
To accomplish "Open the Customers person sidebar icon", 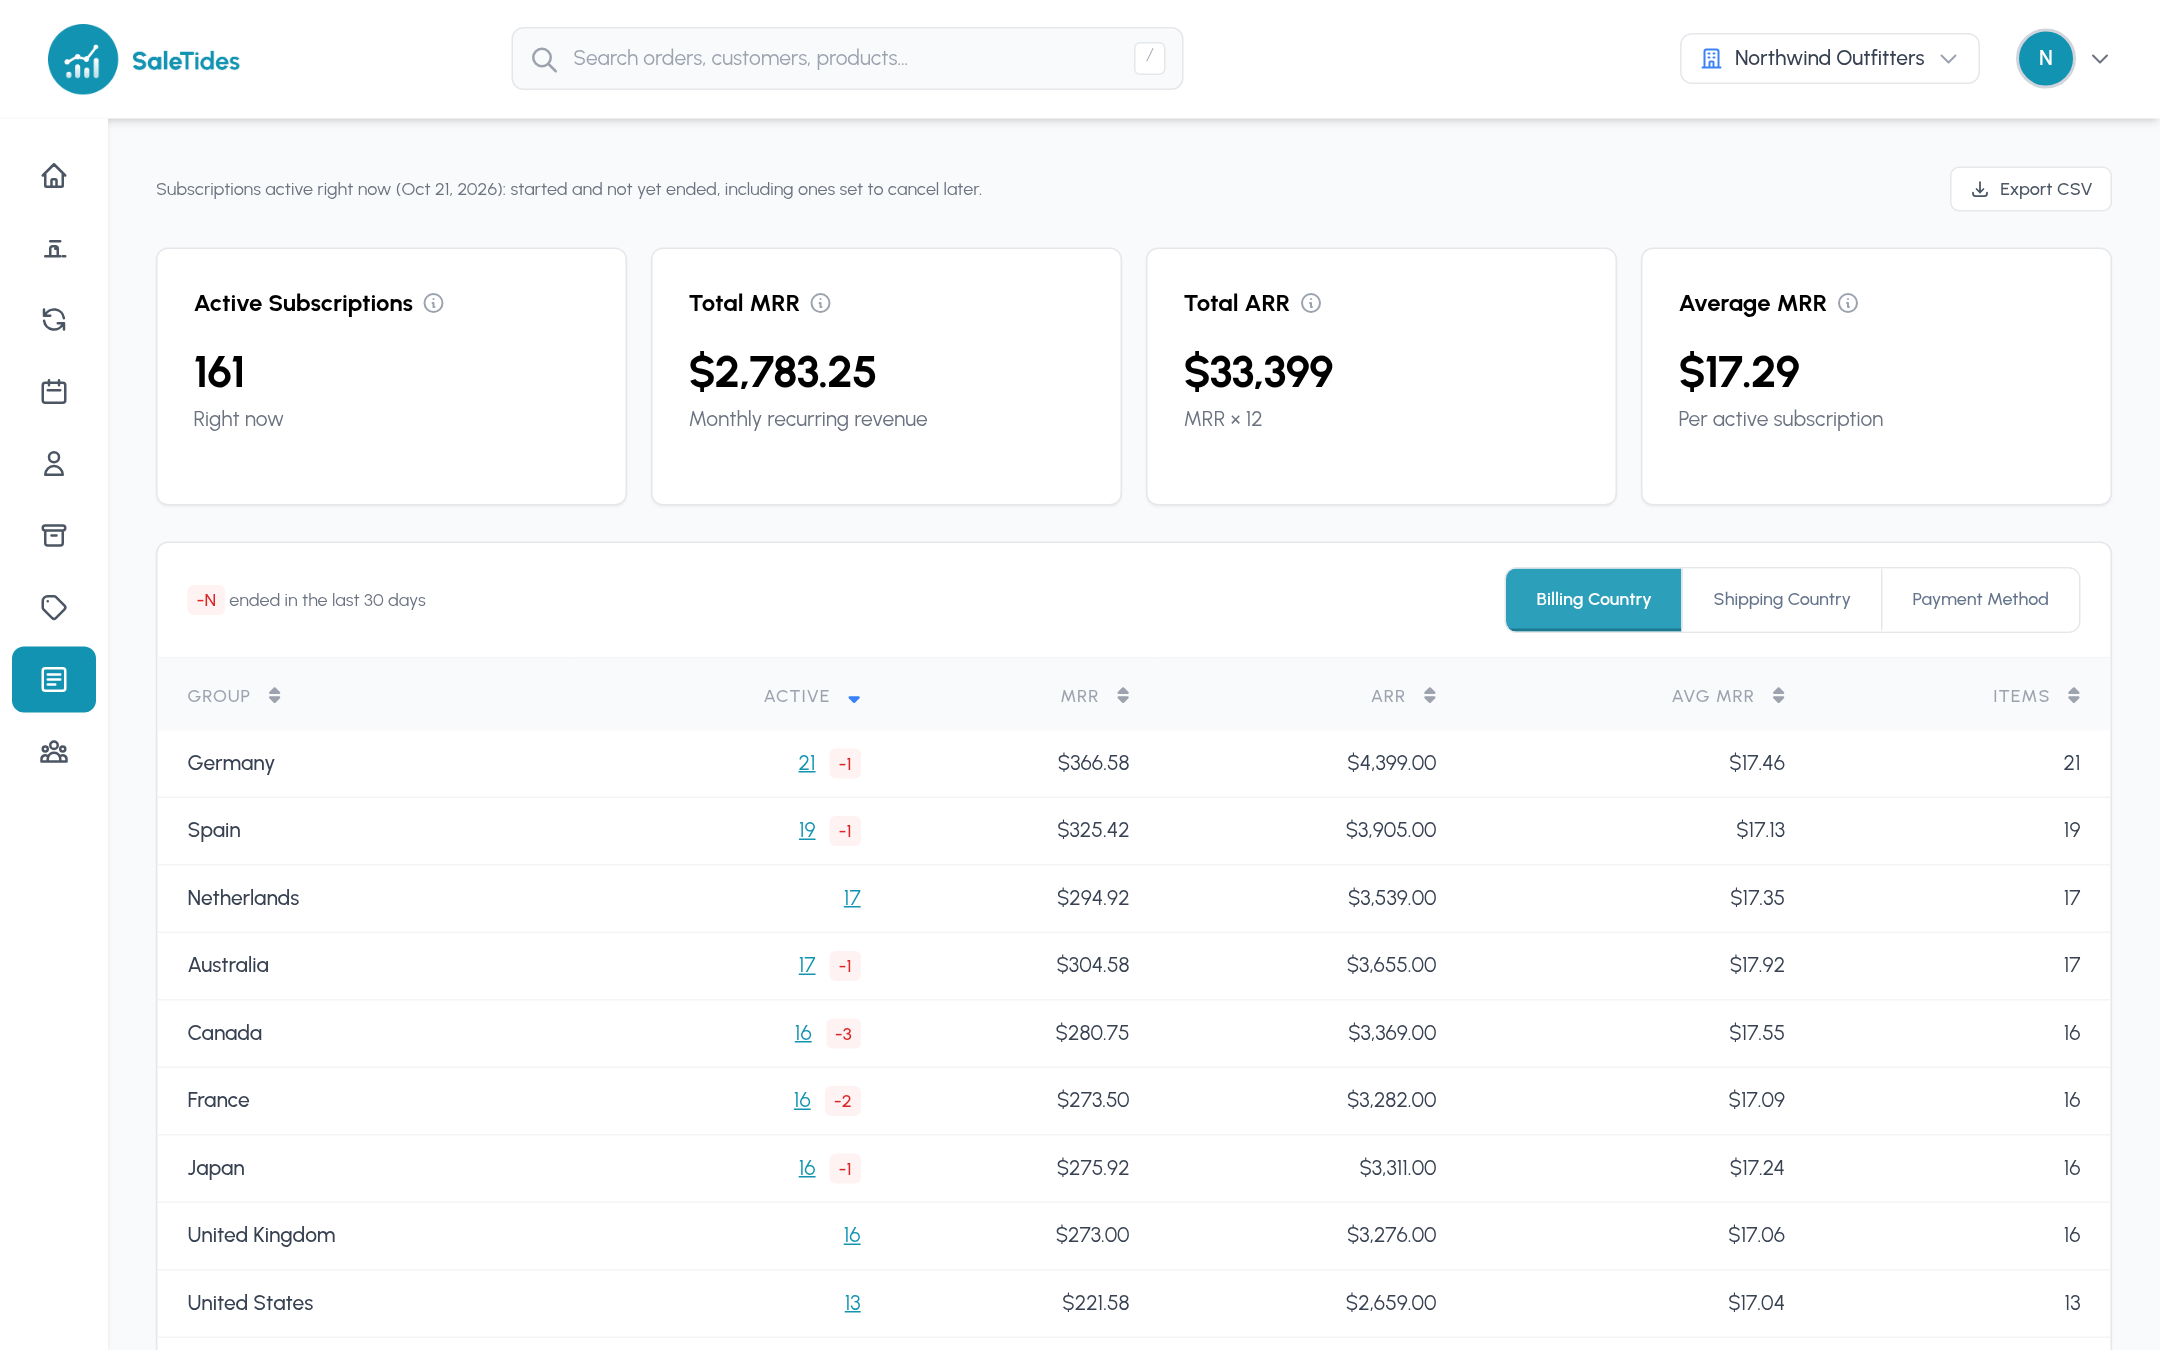I will (x=54, y=464).
